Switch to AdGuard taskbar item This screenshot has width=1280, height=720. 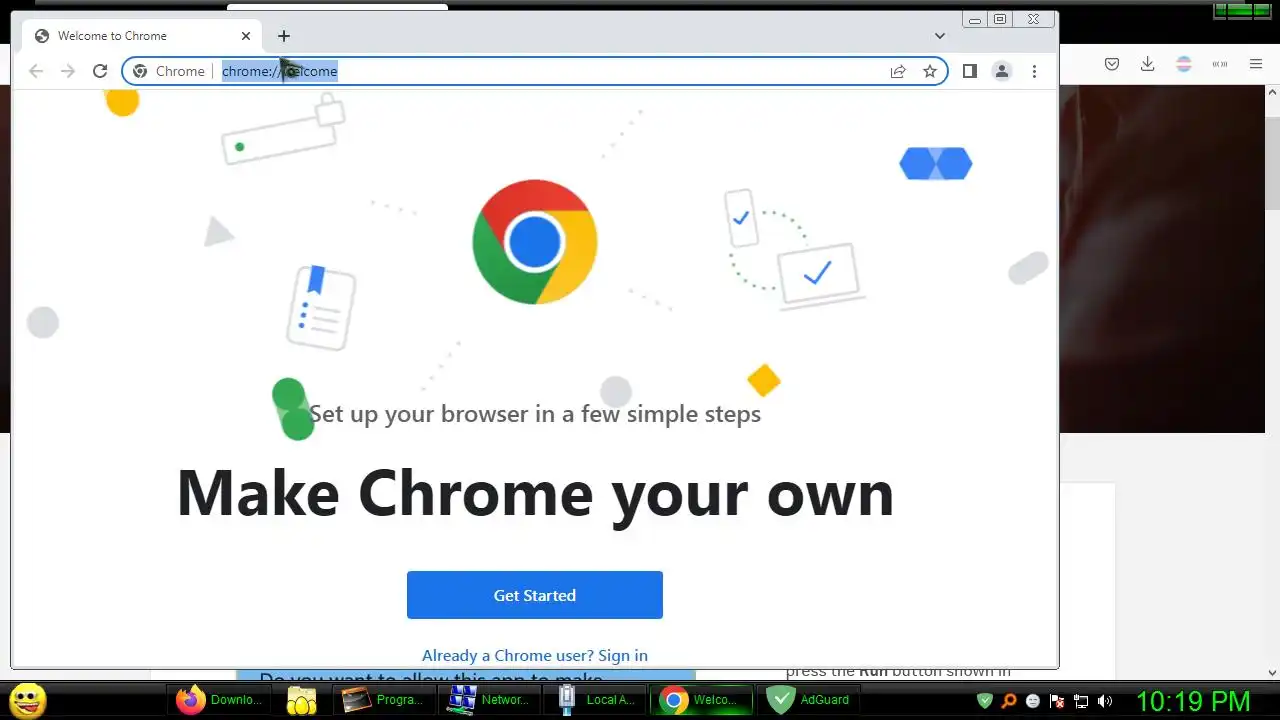[809, 700]
